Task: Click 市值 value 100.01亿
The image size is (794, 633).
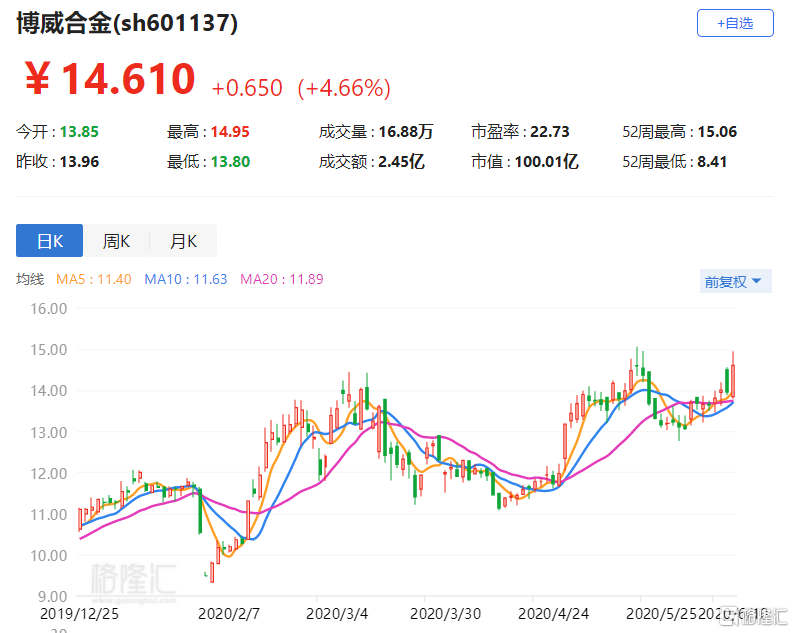Action: pyautogui.click(x=547, y=162)
